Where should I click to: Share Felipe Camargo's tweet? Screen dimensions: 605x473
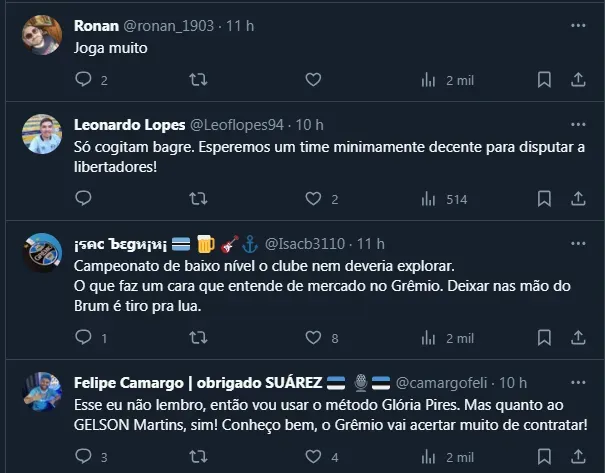[577, 457]
